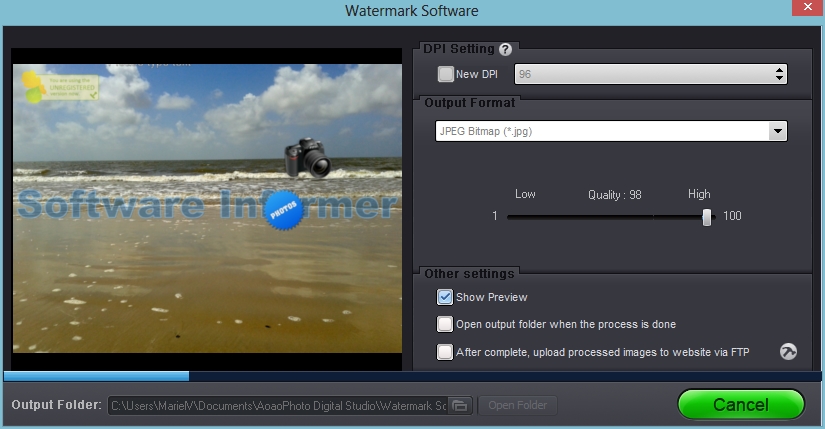The width and height of the screenshot is (825, 429).
Task: Click the Open Folder button
Action: (517, 405)
